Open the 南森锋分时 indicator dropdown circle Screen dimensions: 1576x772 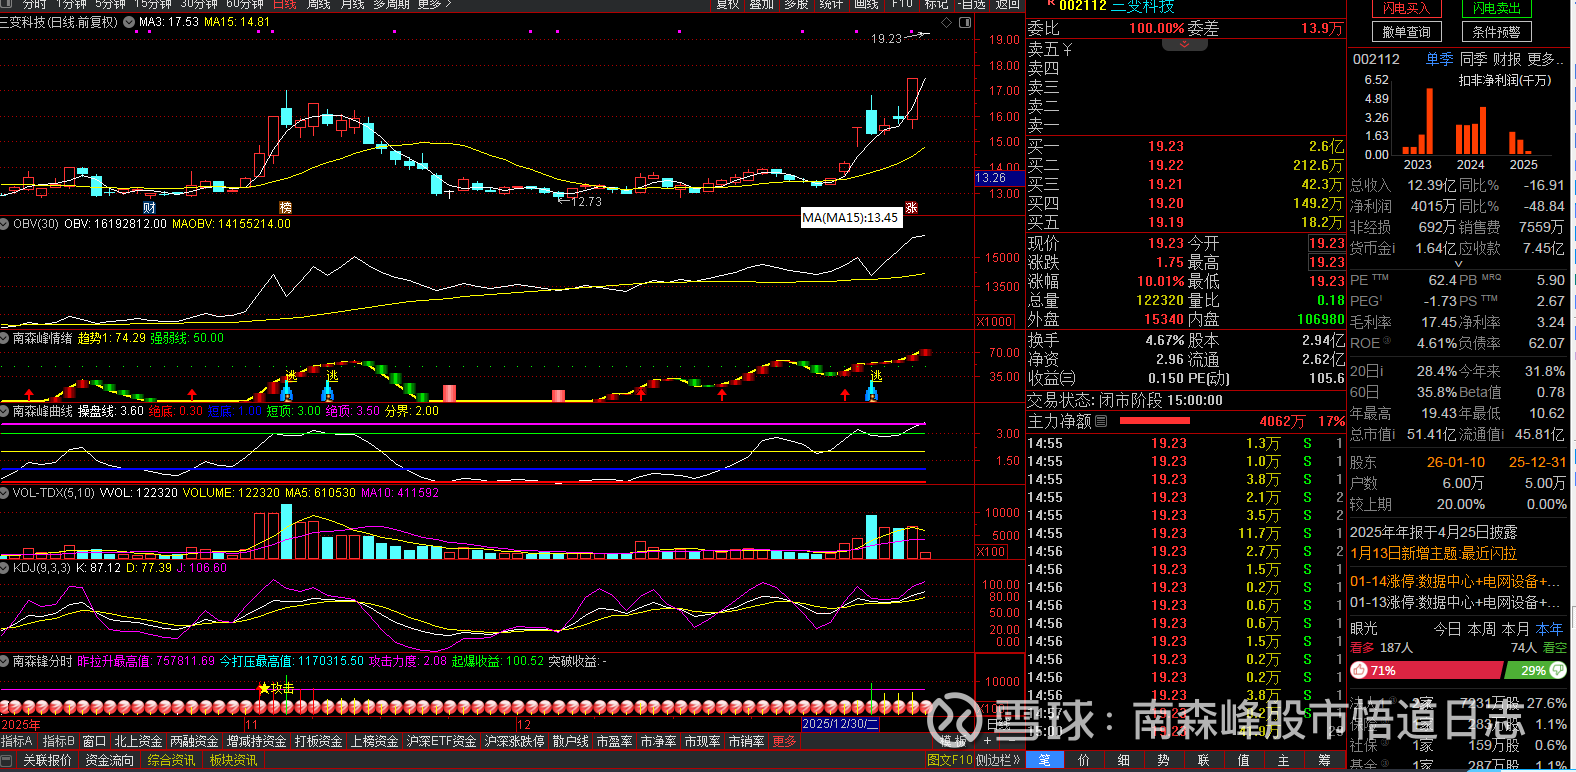(x=5, y=661)
